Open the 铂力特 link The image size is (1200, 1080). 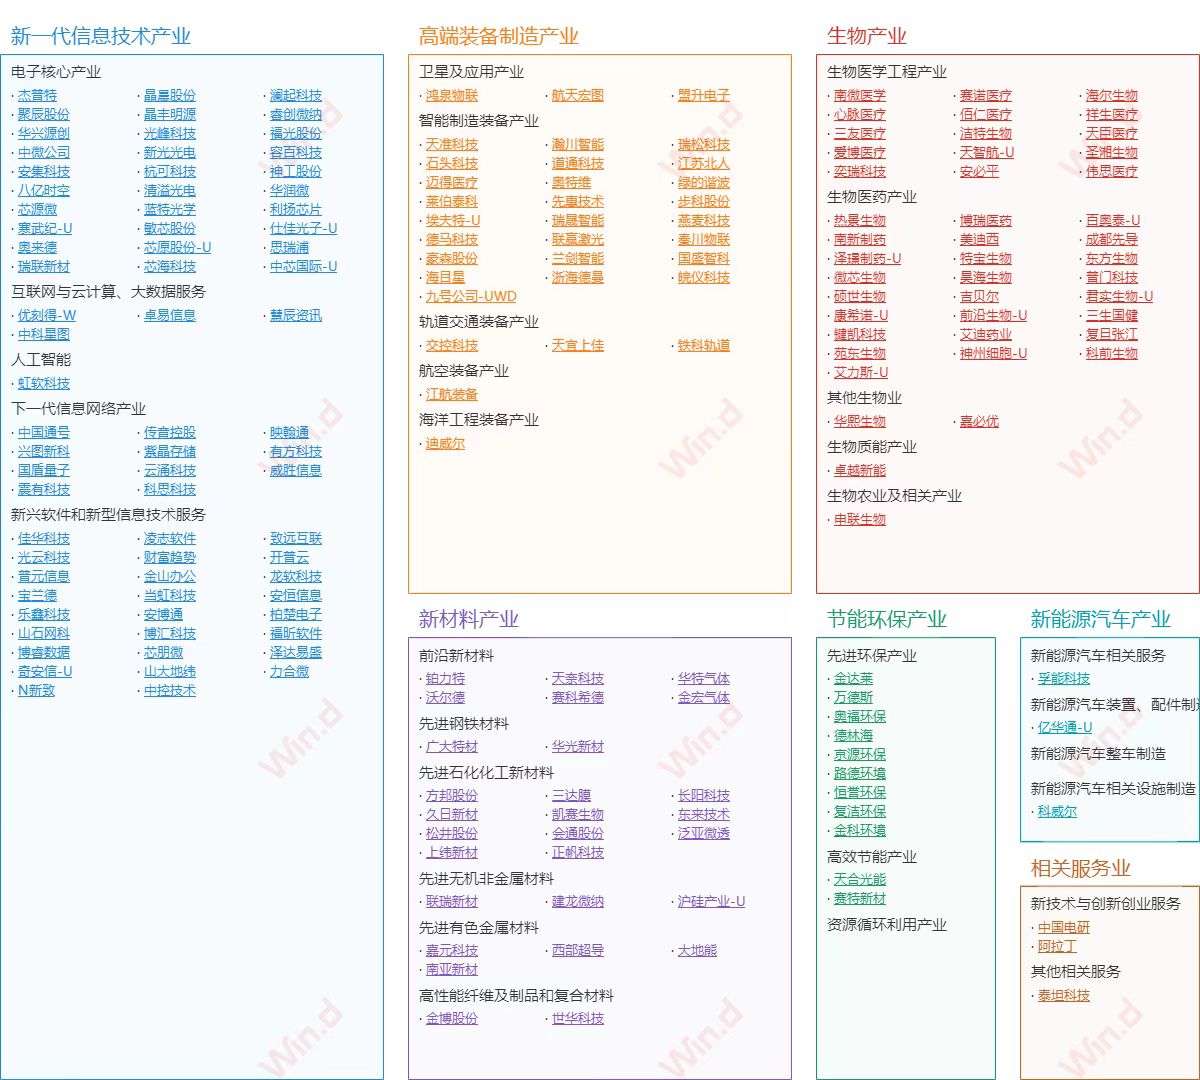pyautogui.click(x=445, y=679)
